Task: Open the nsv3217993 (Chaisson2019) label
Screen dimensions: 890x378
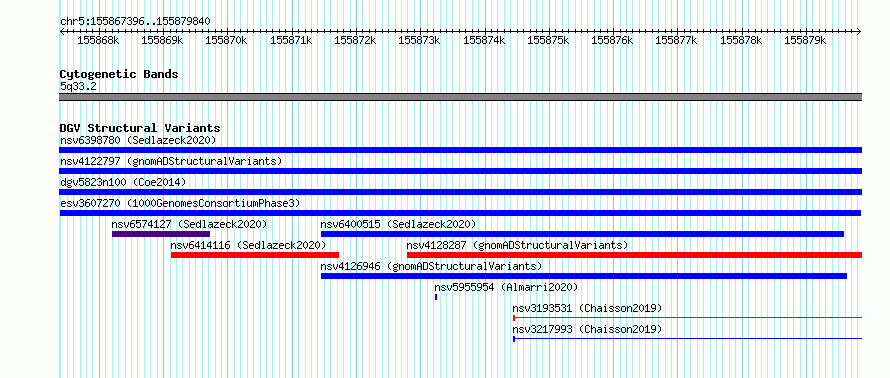Action: pos(587,329)
